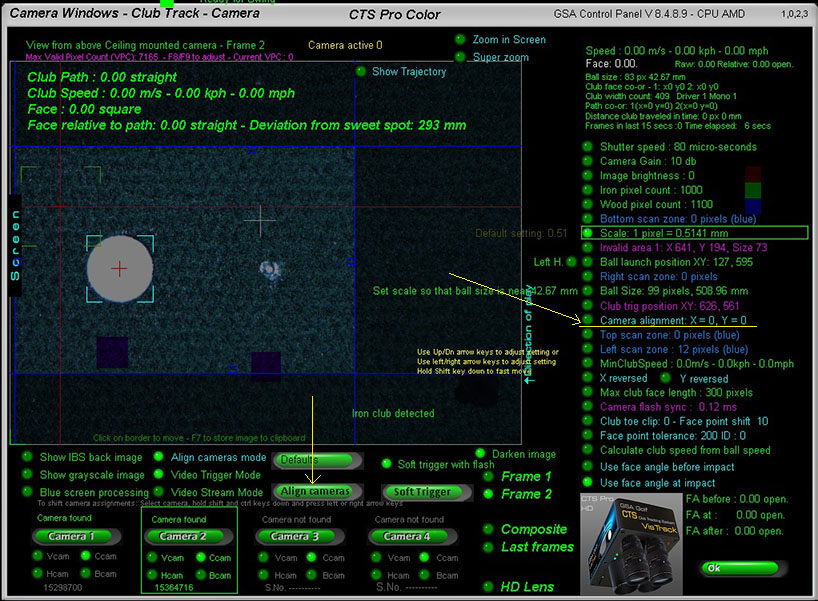The image size is (818, 601).
Task: Select the Image brightness setting
Action: [x=587, y=176]
